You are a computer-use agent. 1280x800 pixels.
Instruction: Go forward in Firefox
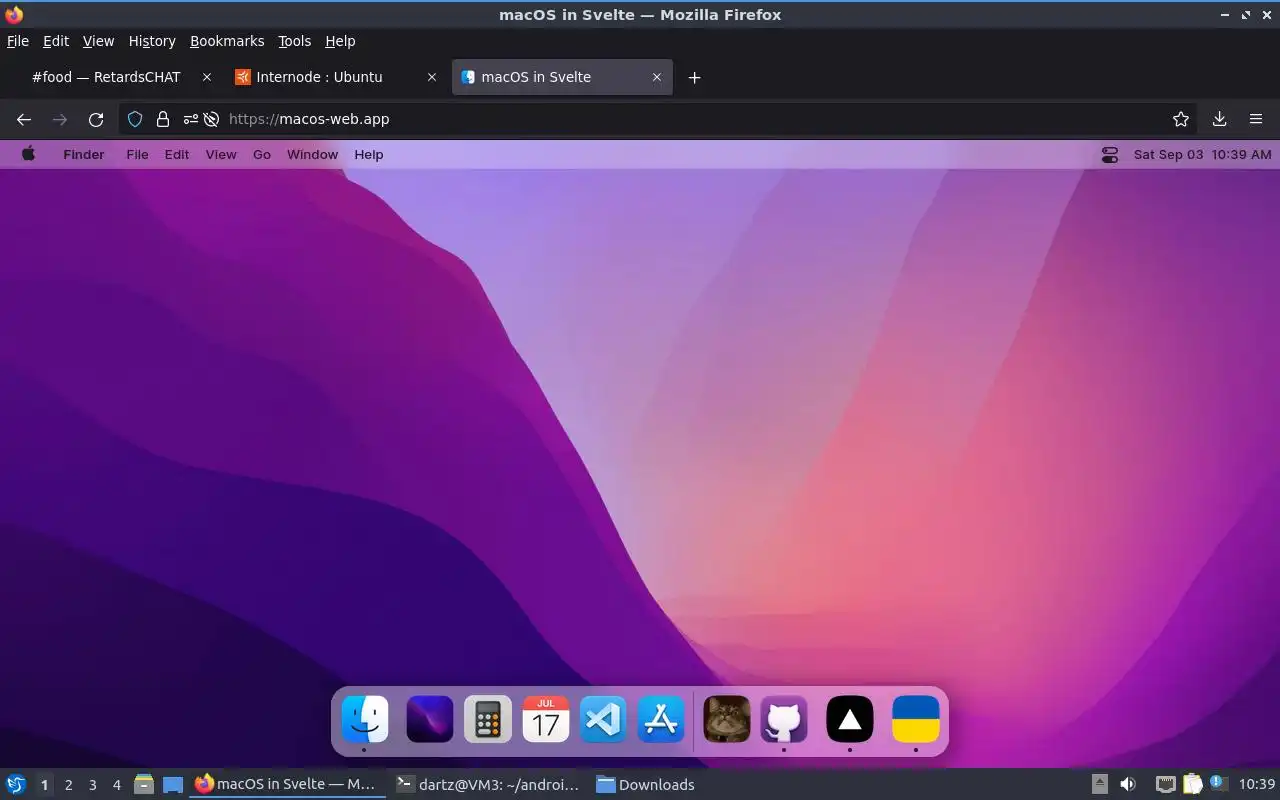pos(60,119)
